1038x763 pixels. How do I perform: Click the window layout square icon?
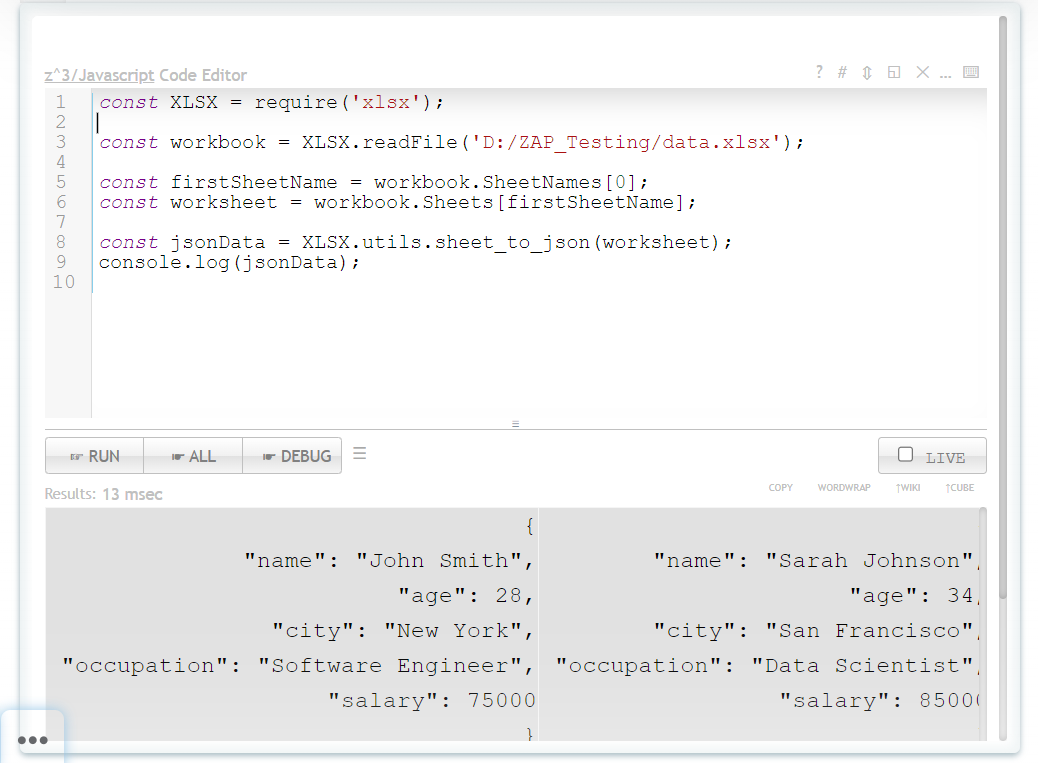(894, 72)
